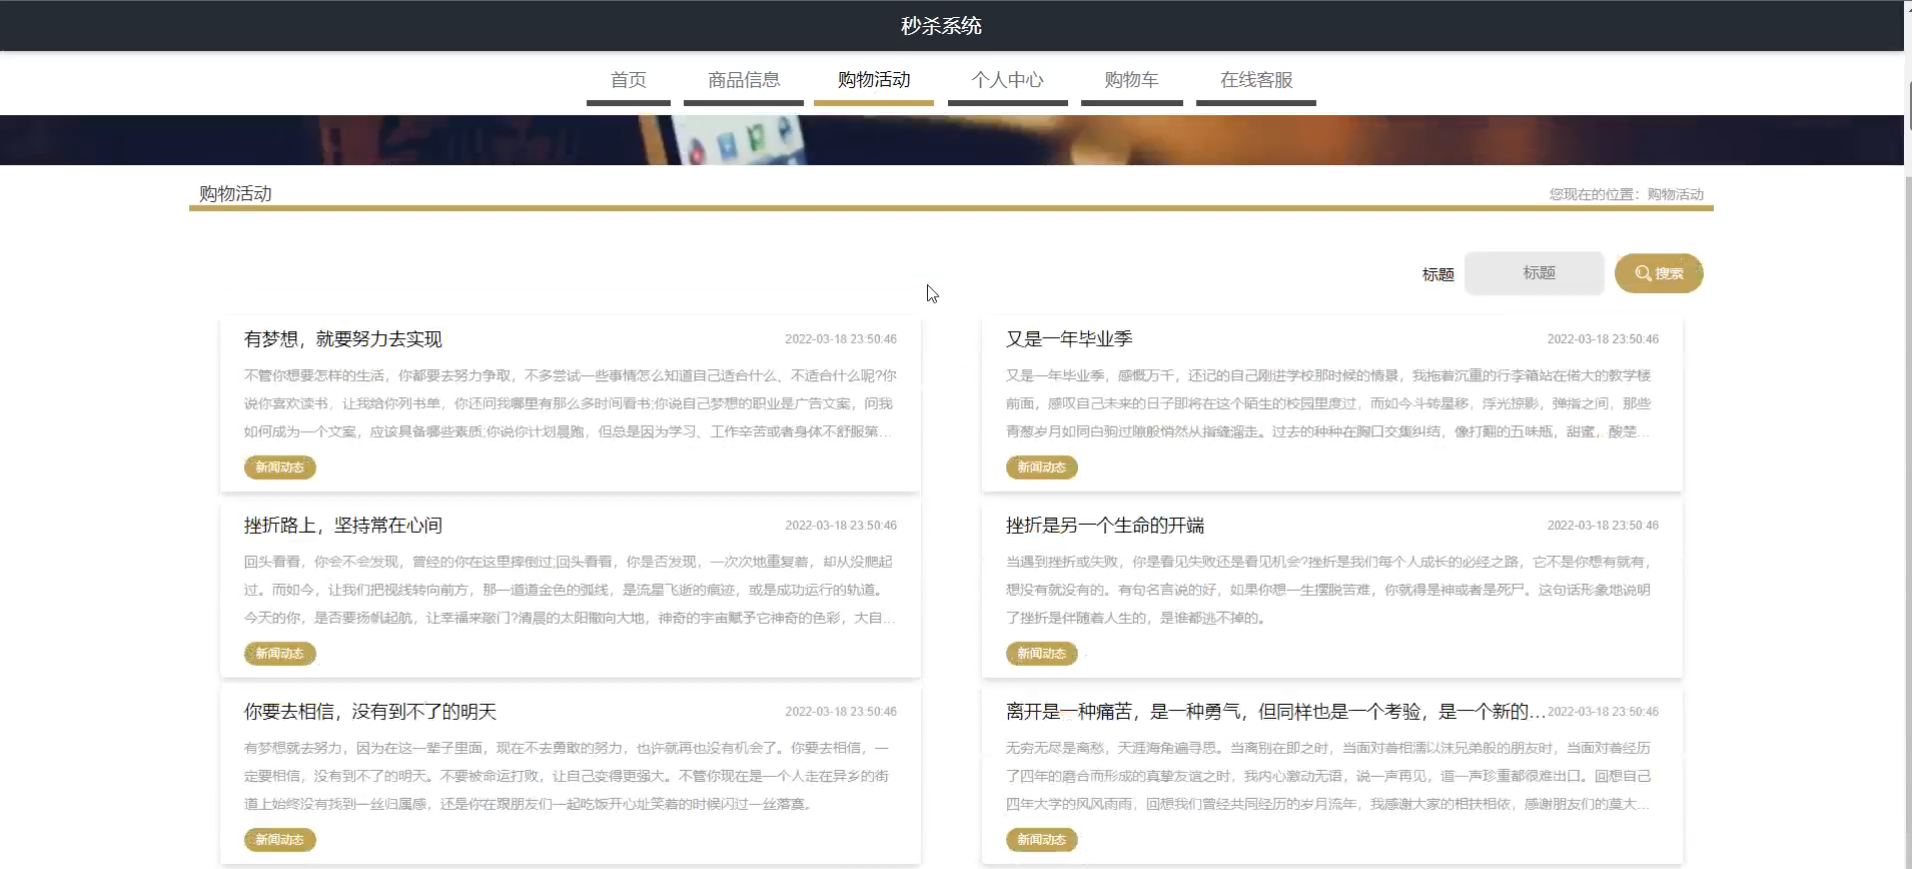
Task: Select the 购物活动 navigation tab
Action: pos(873,80)
